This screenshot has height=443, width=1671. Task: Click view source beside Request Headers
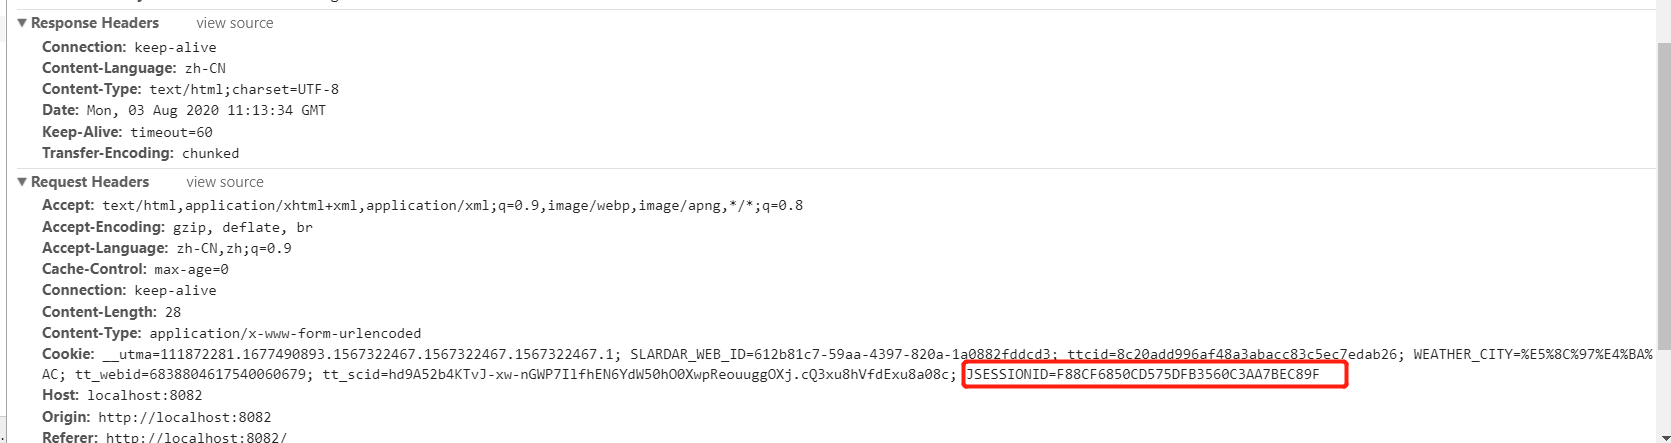pyautogui.click(x=224, y=182)
